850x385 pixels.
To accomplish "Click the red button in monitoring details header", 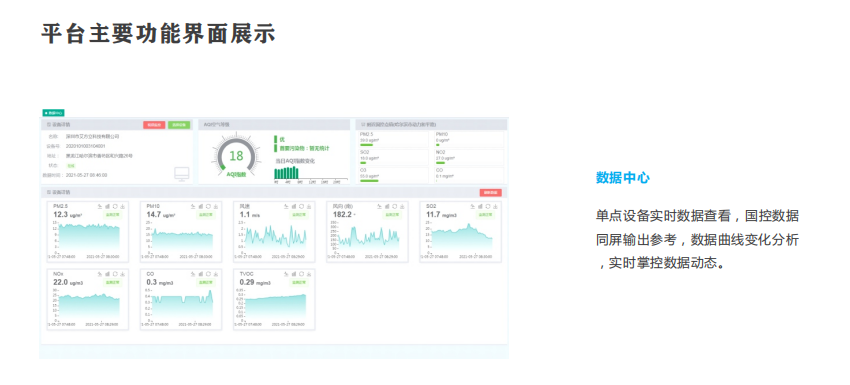I will (x=491, y=192).
